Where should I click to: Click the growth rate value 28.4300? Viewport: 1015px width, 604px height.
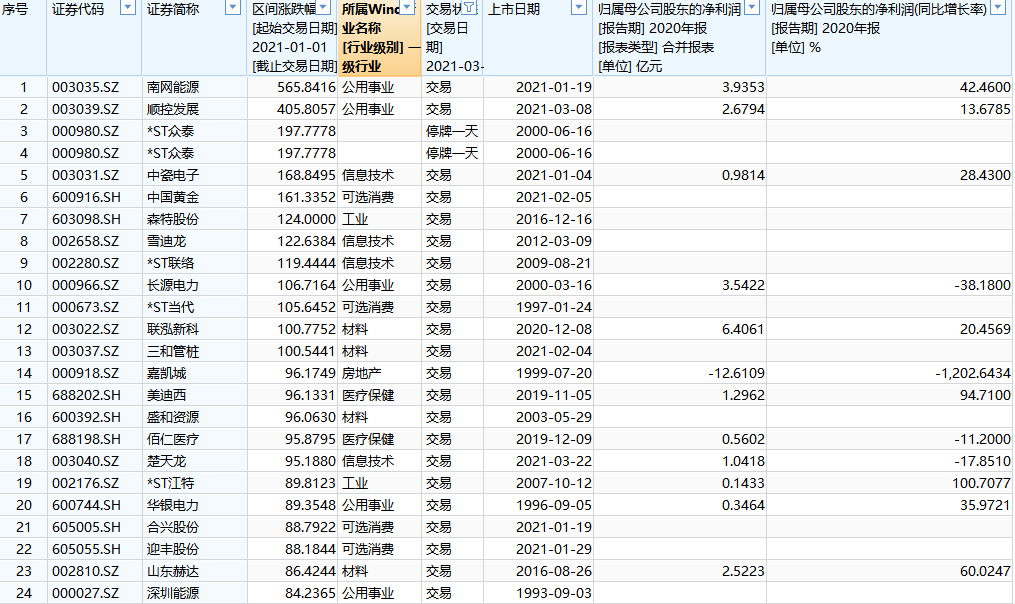985,175
